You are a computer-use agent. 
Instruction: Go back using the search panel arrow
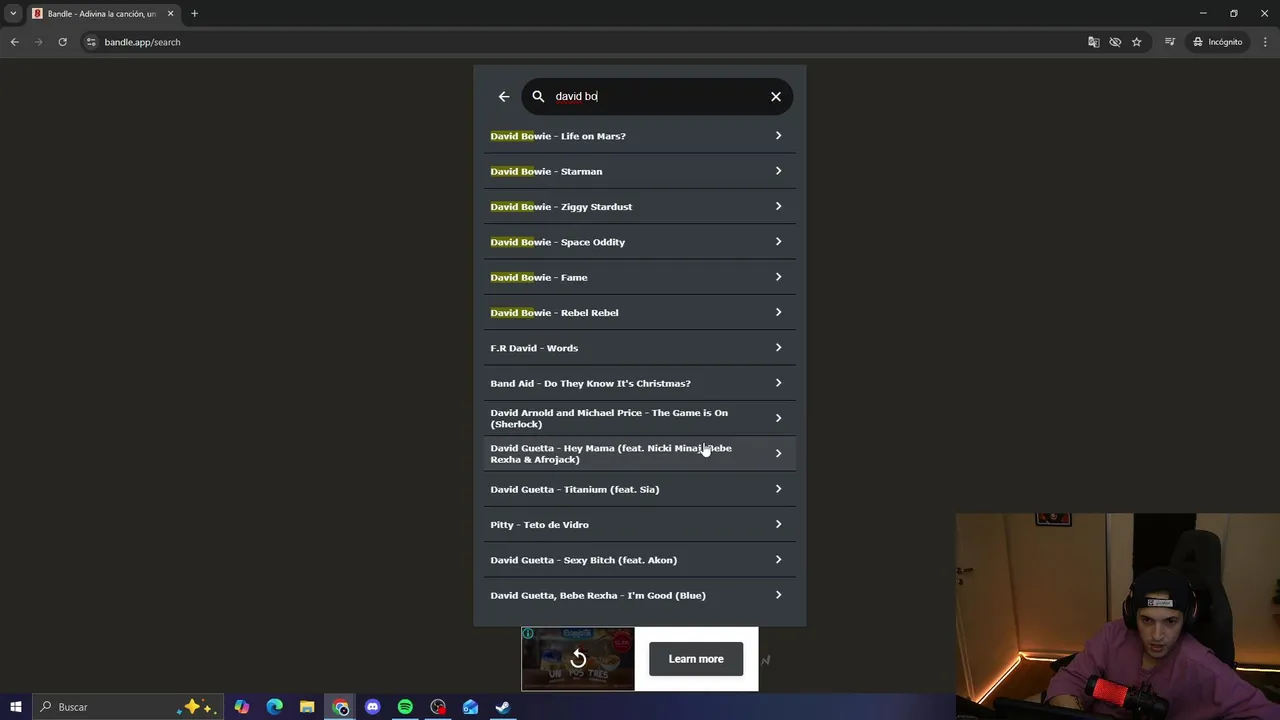504,97
